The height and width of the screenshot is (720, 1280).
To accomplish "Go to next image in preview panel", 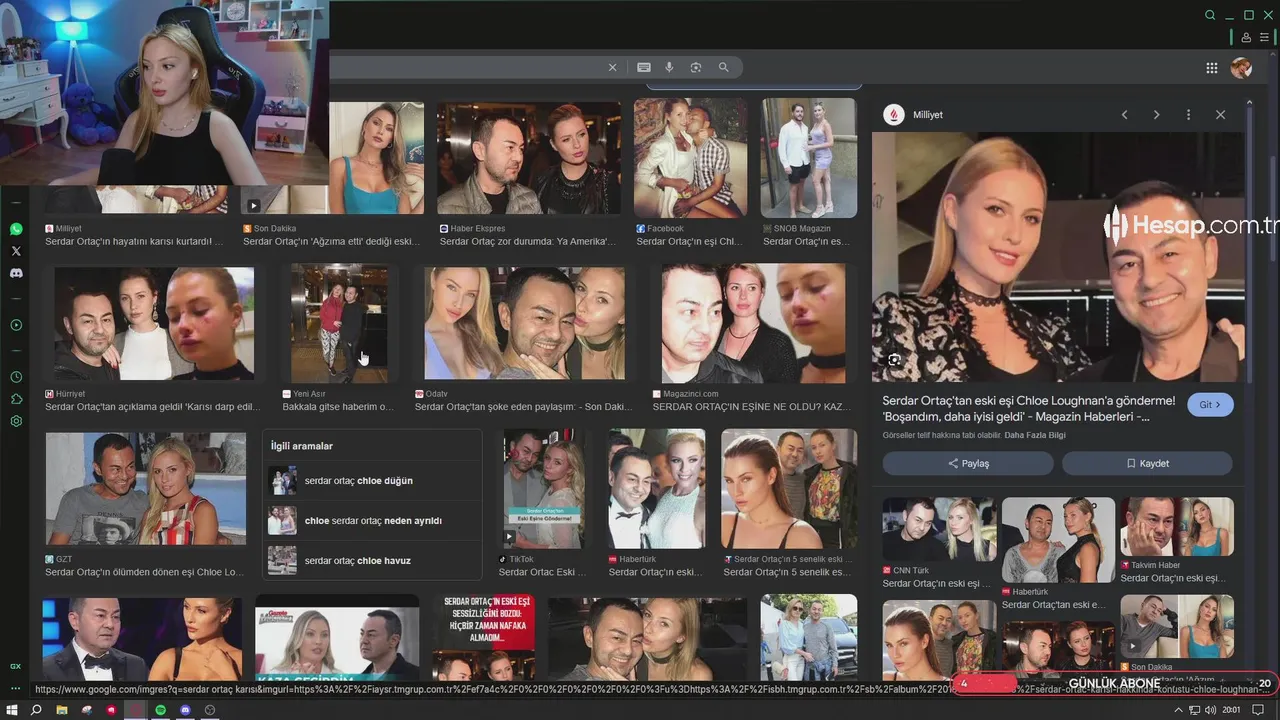I will [x=1156, y=115].
